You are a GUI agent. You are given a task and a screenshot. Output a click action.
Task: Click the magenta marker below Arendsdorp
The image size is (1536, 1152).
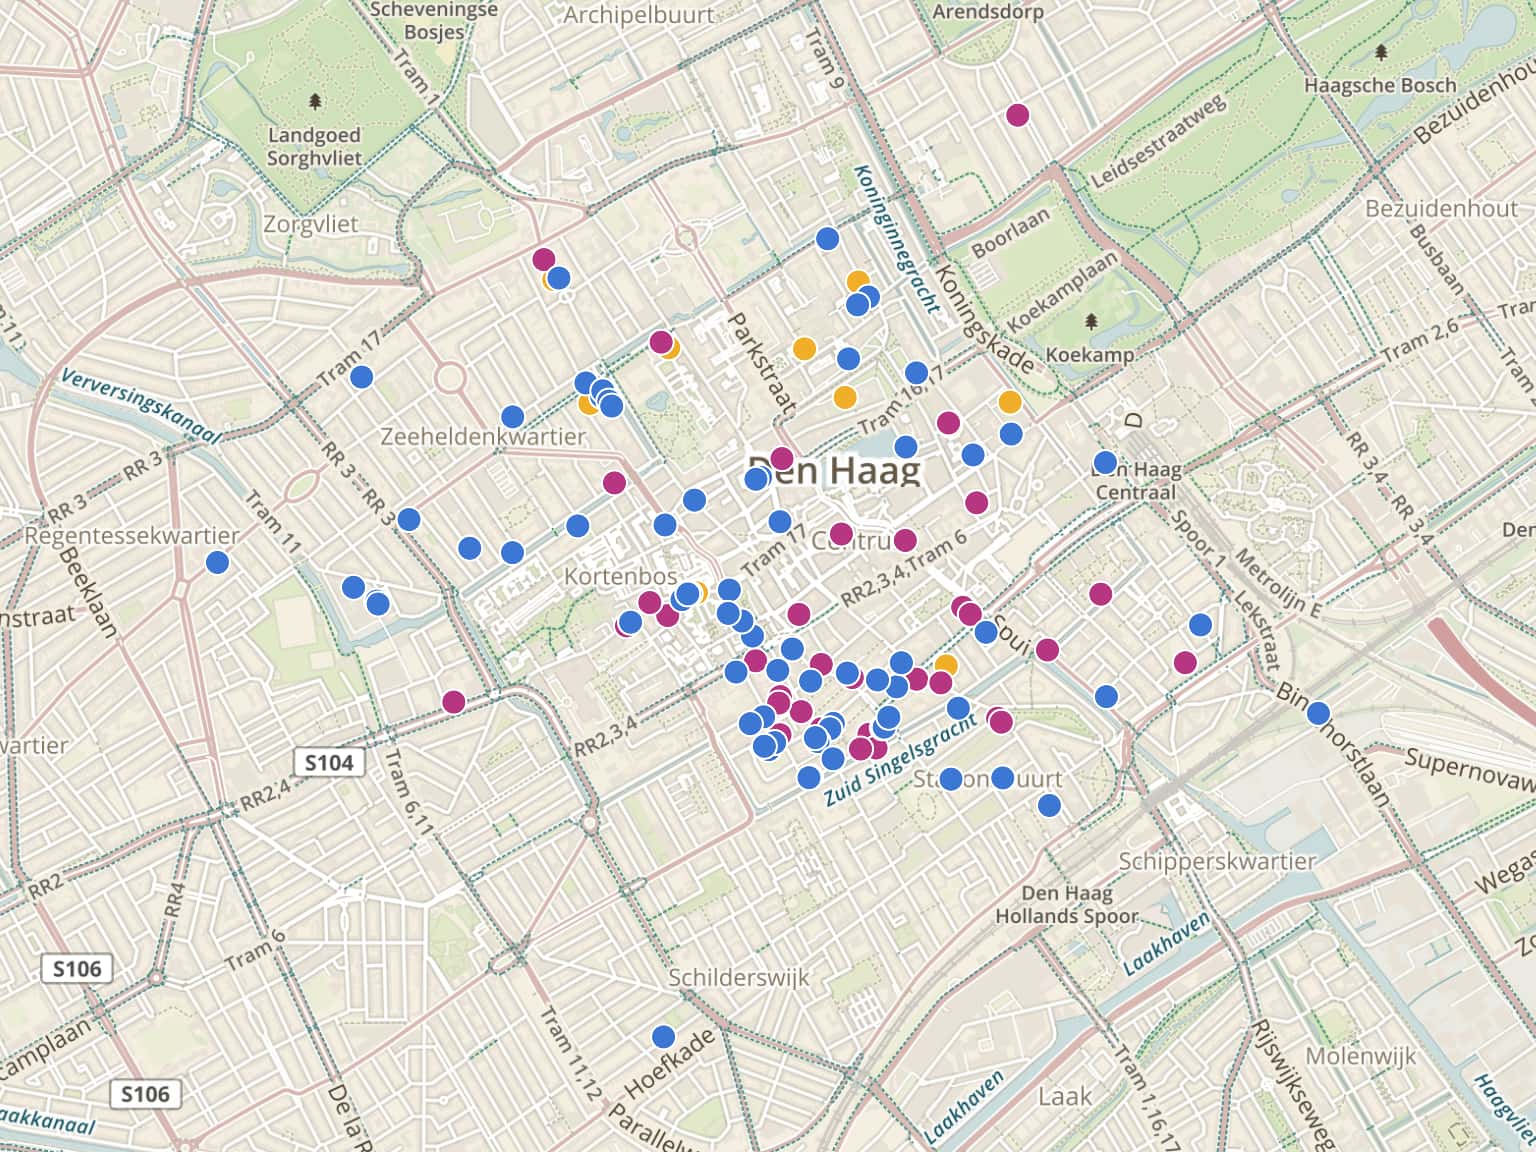coord(1017,115)
